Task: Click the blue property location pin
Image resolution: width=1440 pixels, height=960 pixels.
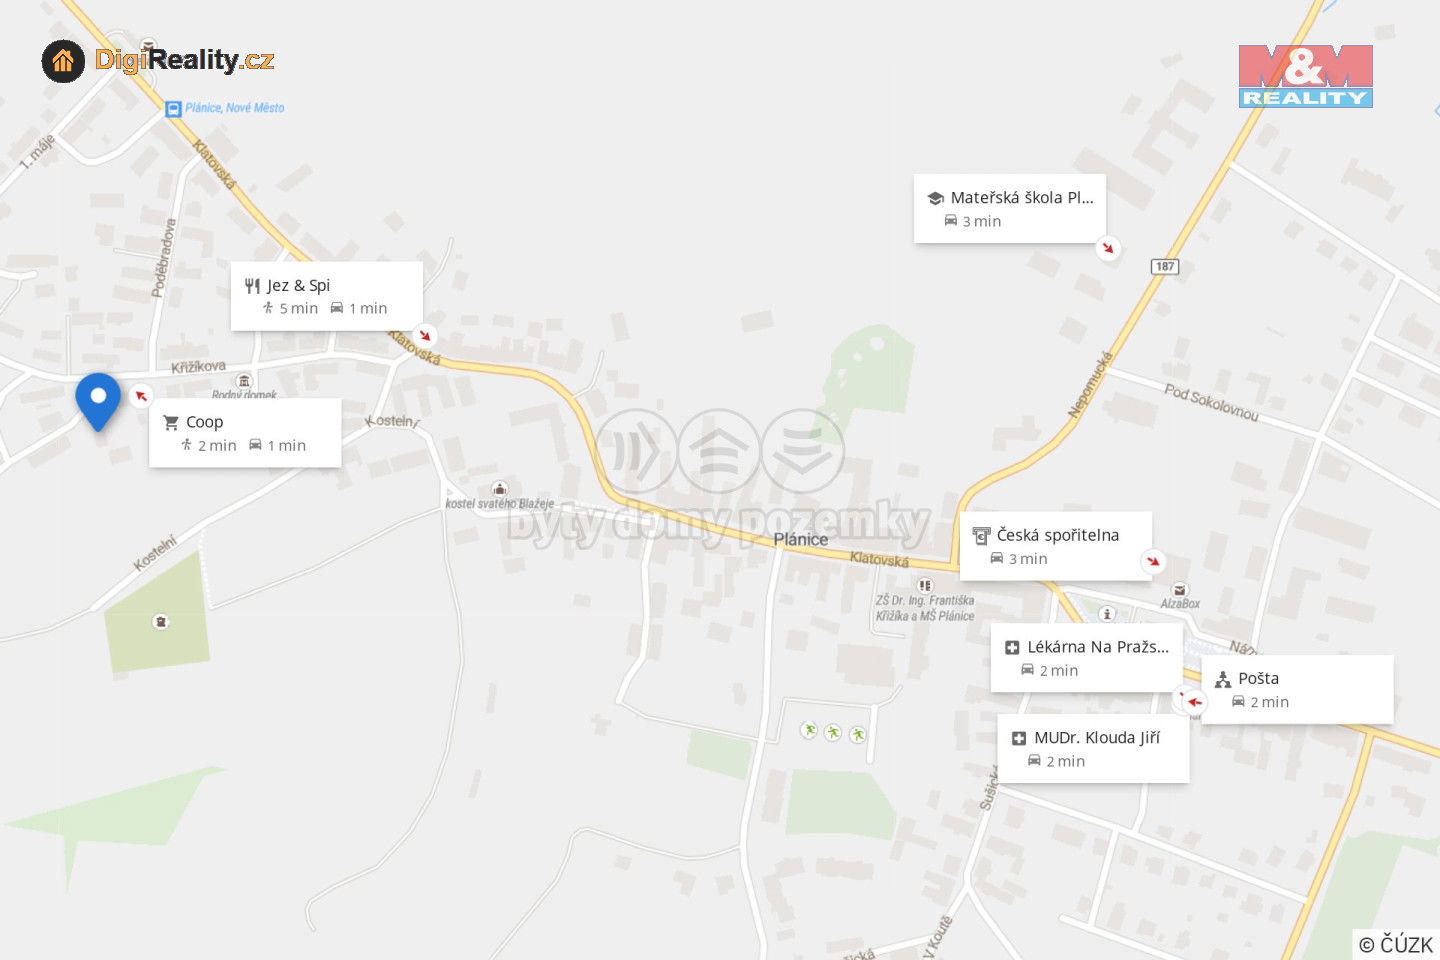Action: (x=98, y=402)
